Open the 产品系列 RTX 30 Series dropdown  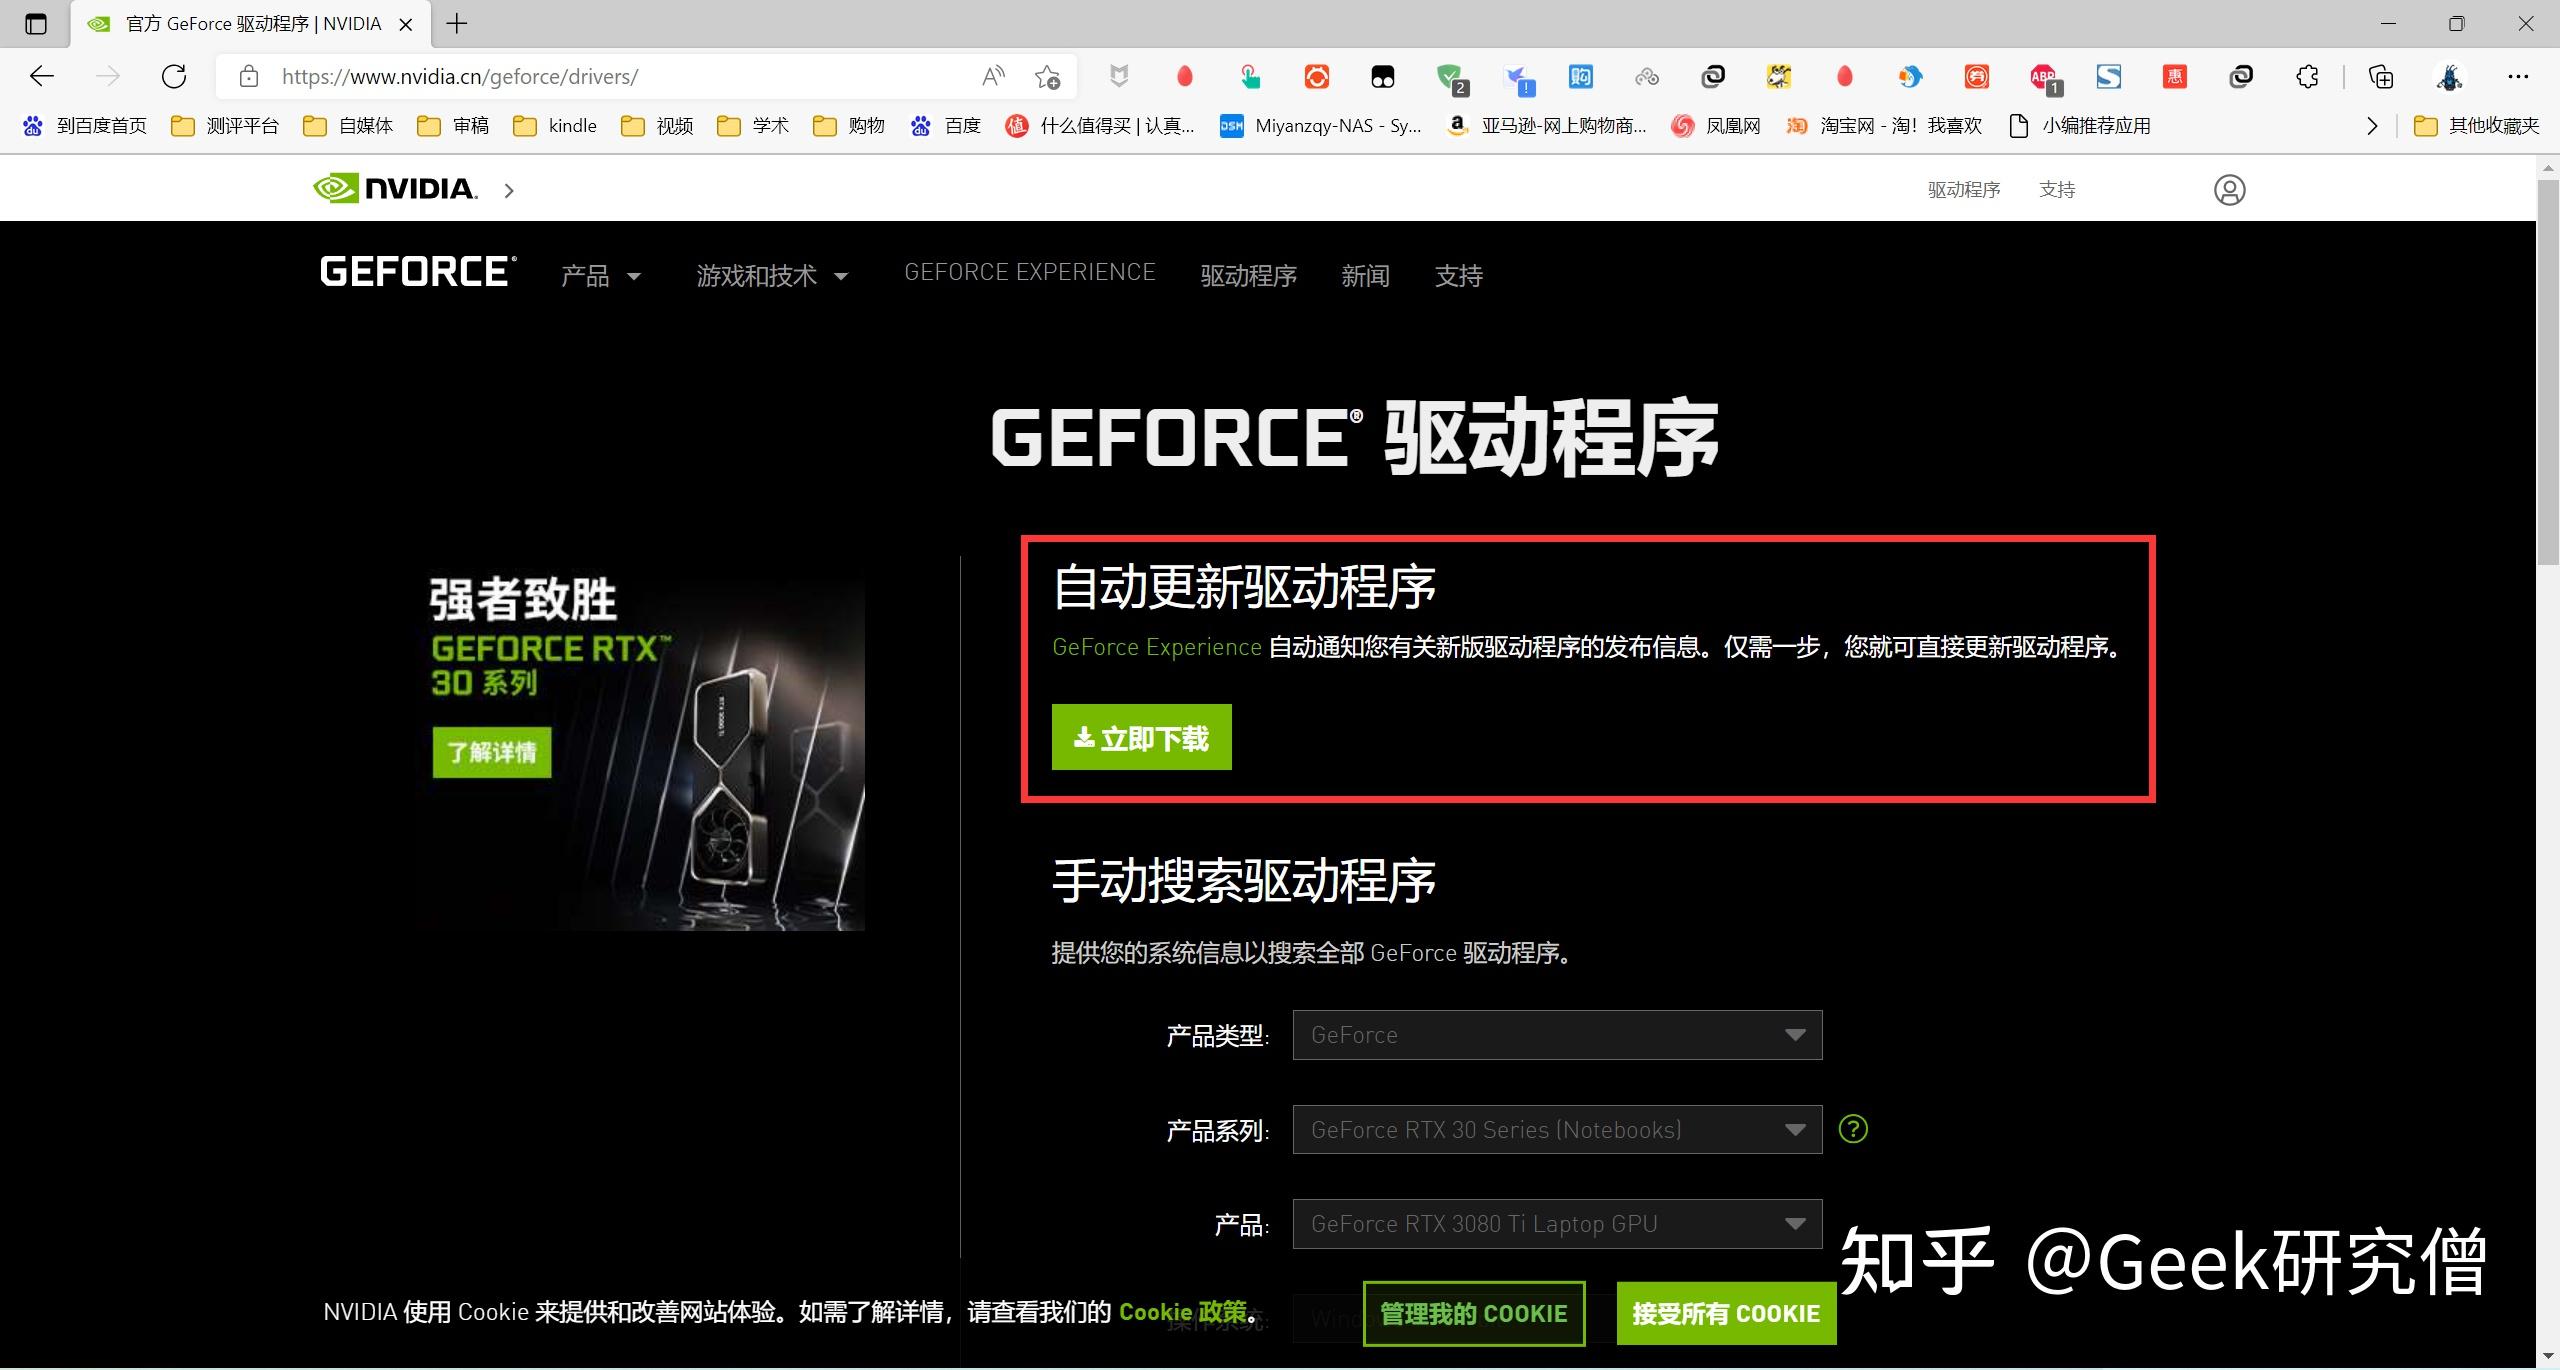tap(1557, 1130)
